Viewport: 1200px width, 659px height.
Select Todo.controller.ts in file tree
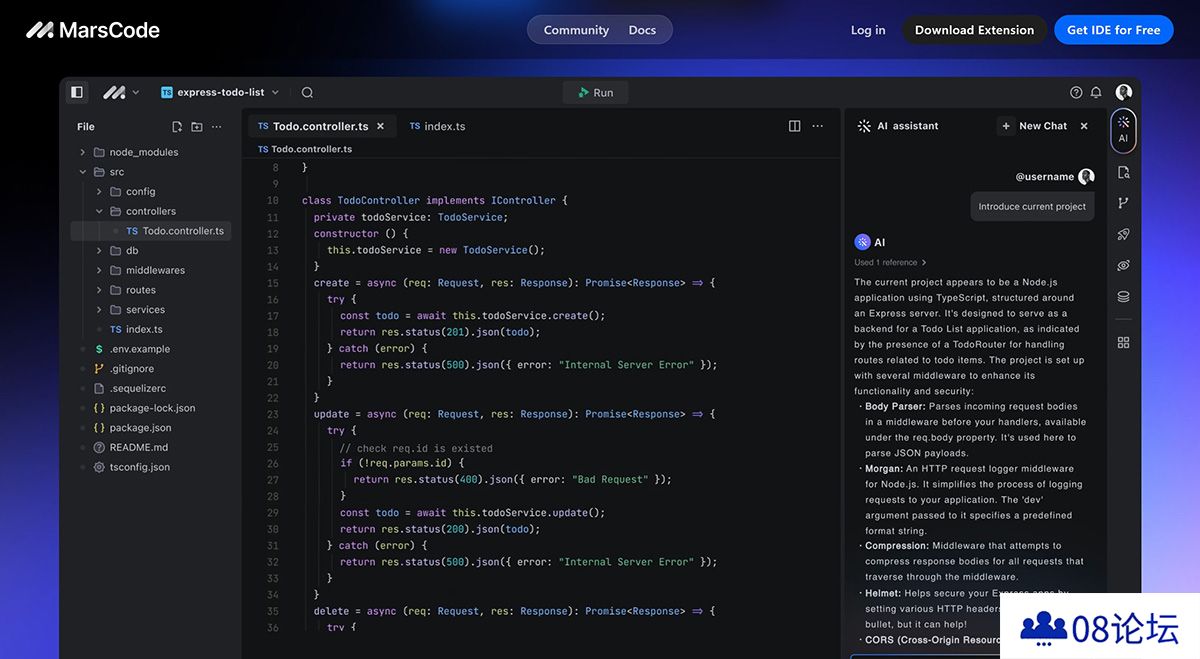pyautogui.click(x=150, y=231)
